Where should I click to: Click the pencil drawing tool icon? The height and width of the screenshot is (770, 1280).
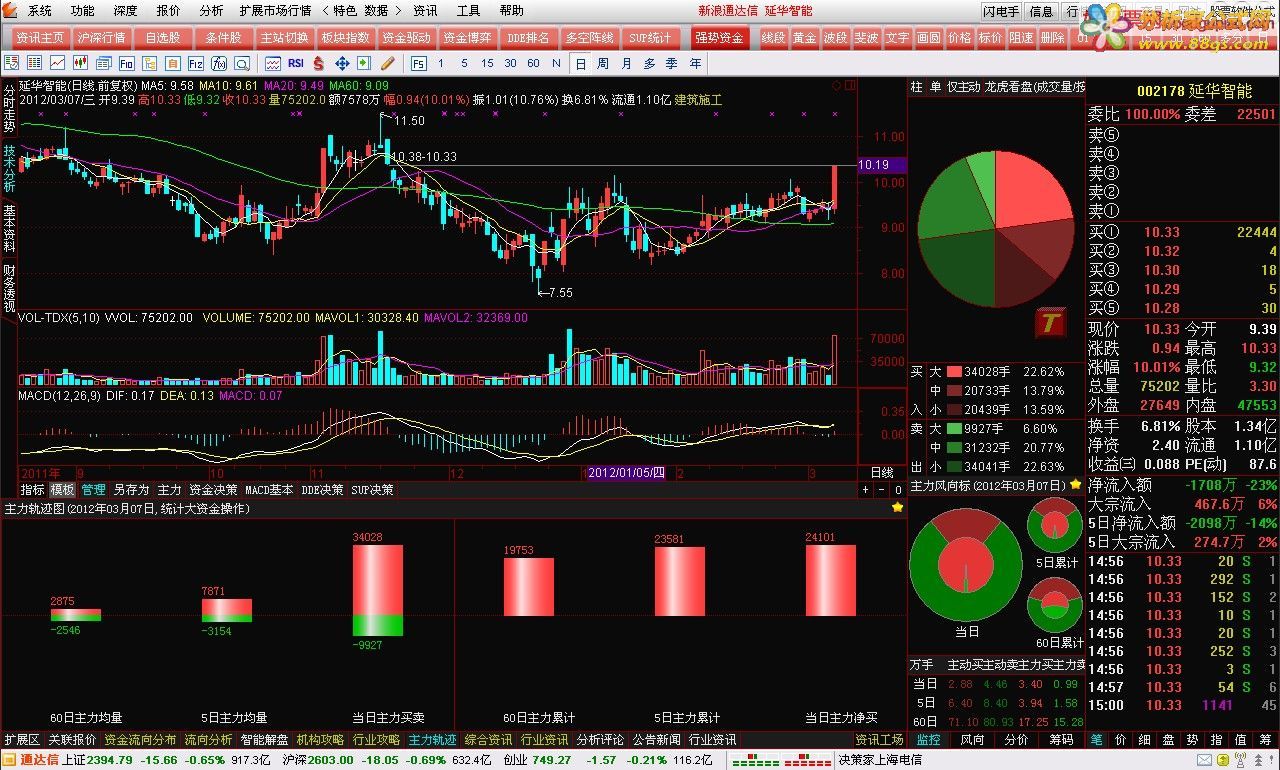(x=387, y=63)
